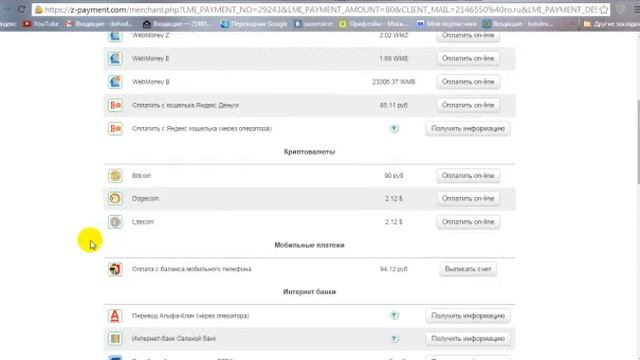Screen dimensions: 640x360
Task: Click the Alfa-Click red A icon
Action: (115, 316)
